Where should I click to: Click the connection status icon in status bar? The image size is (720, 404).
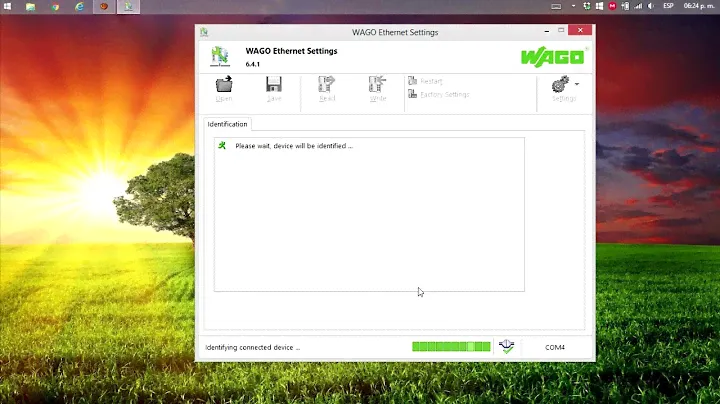[x=507, y=347]
